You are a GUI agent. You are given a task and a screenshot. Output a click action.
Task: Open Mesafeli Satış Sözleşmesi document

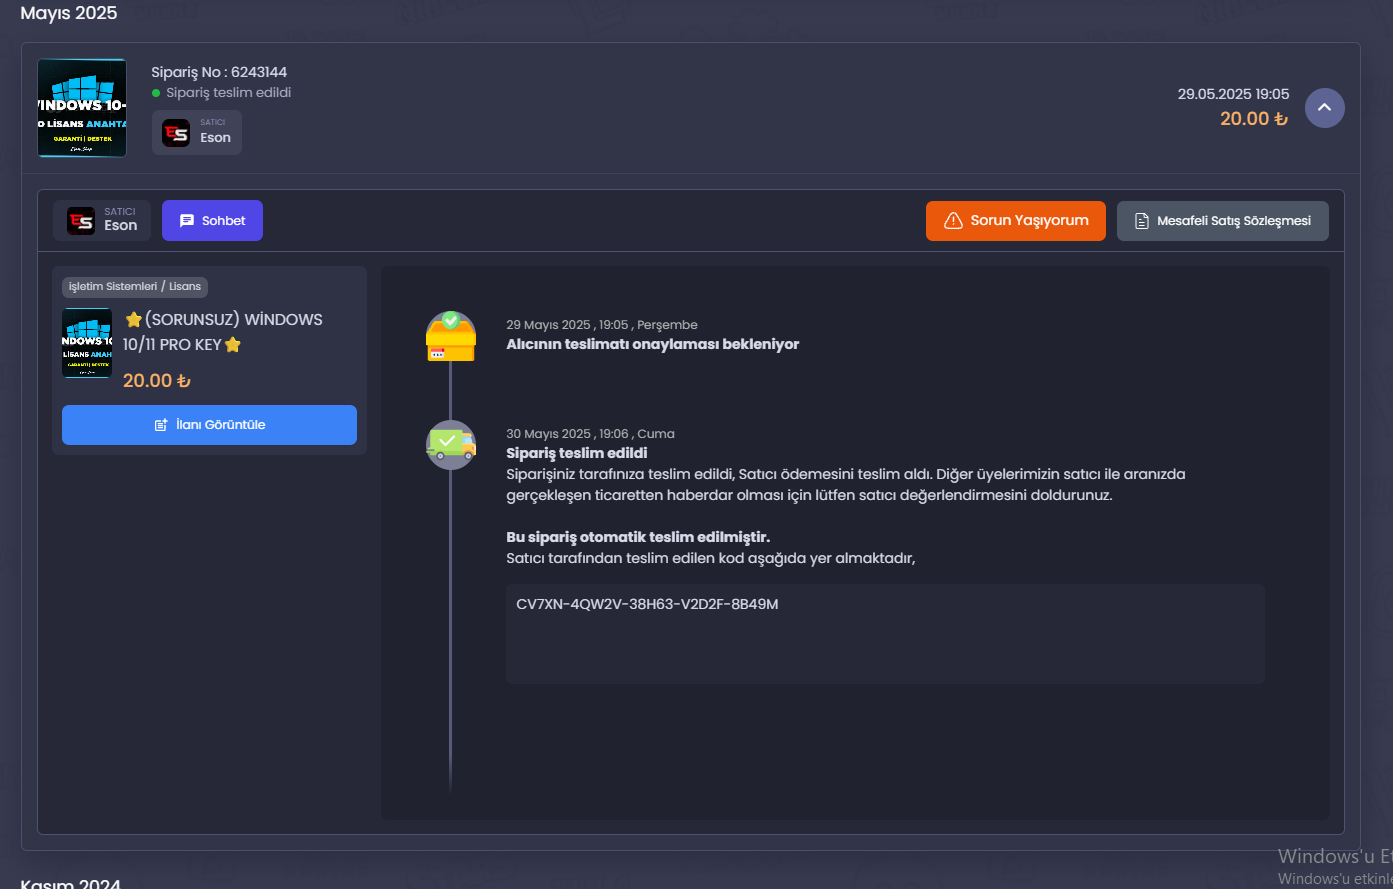pos(1223,221)
